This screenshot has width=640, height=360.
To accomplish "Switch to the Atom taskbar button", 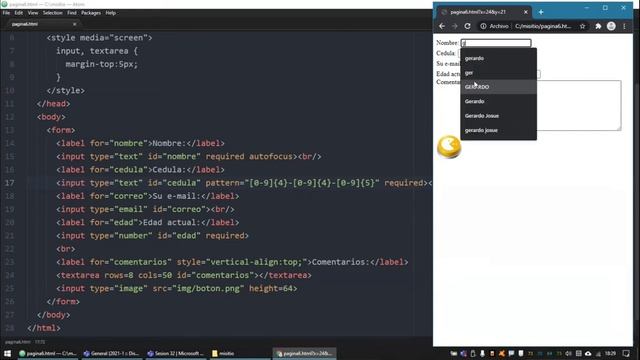I will coord(47,353).
